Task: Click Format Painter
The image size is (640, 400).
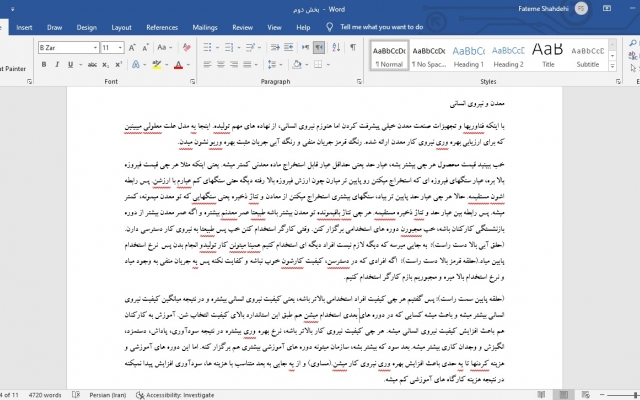Action: [13, 69]
